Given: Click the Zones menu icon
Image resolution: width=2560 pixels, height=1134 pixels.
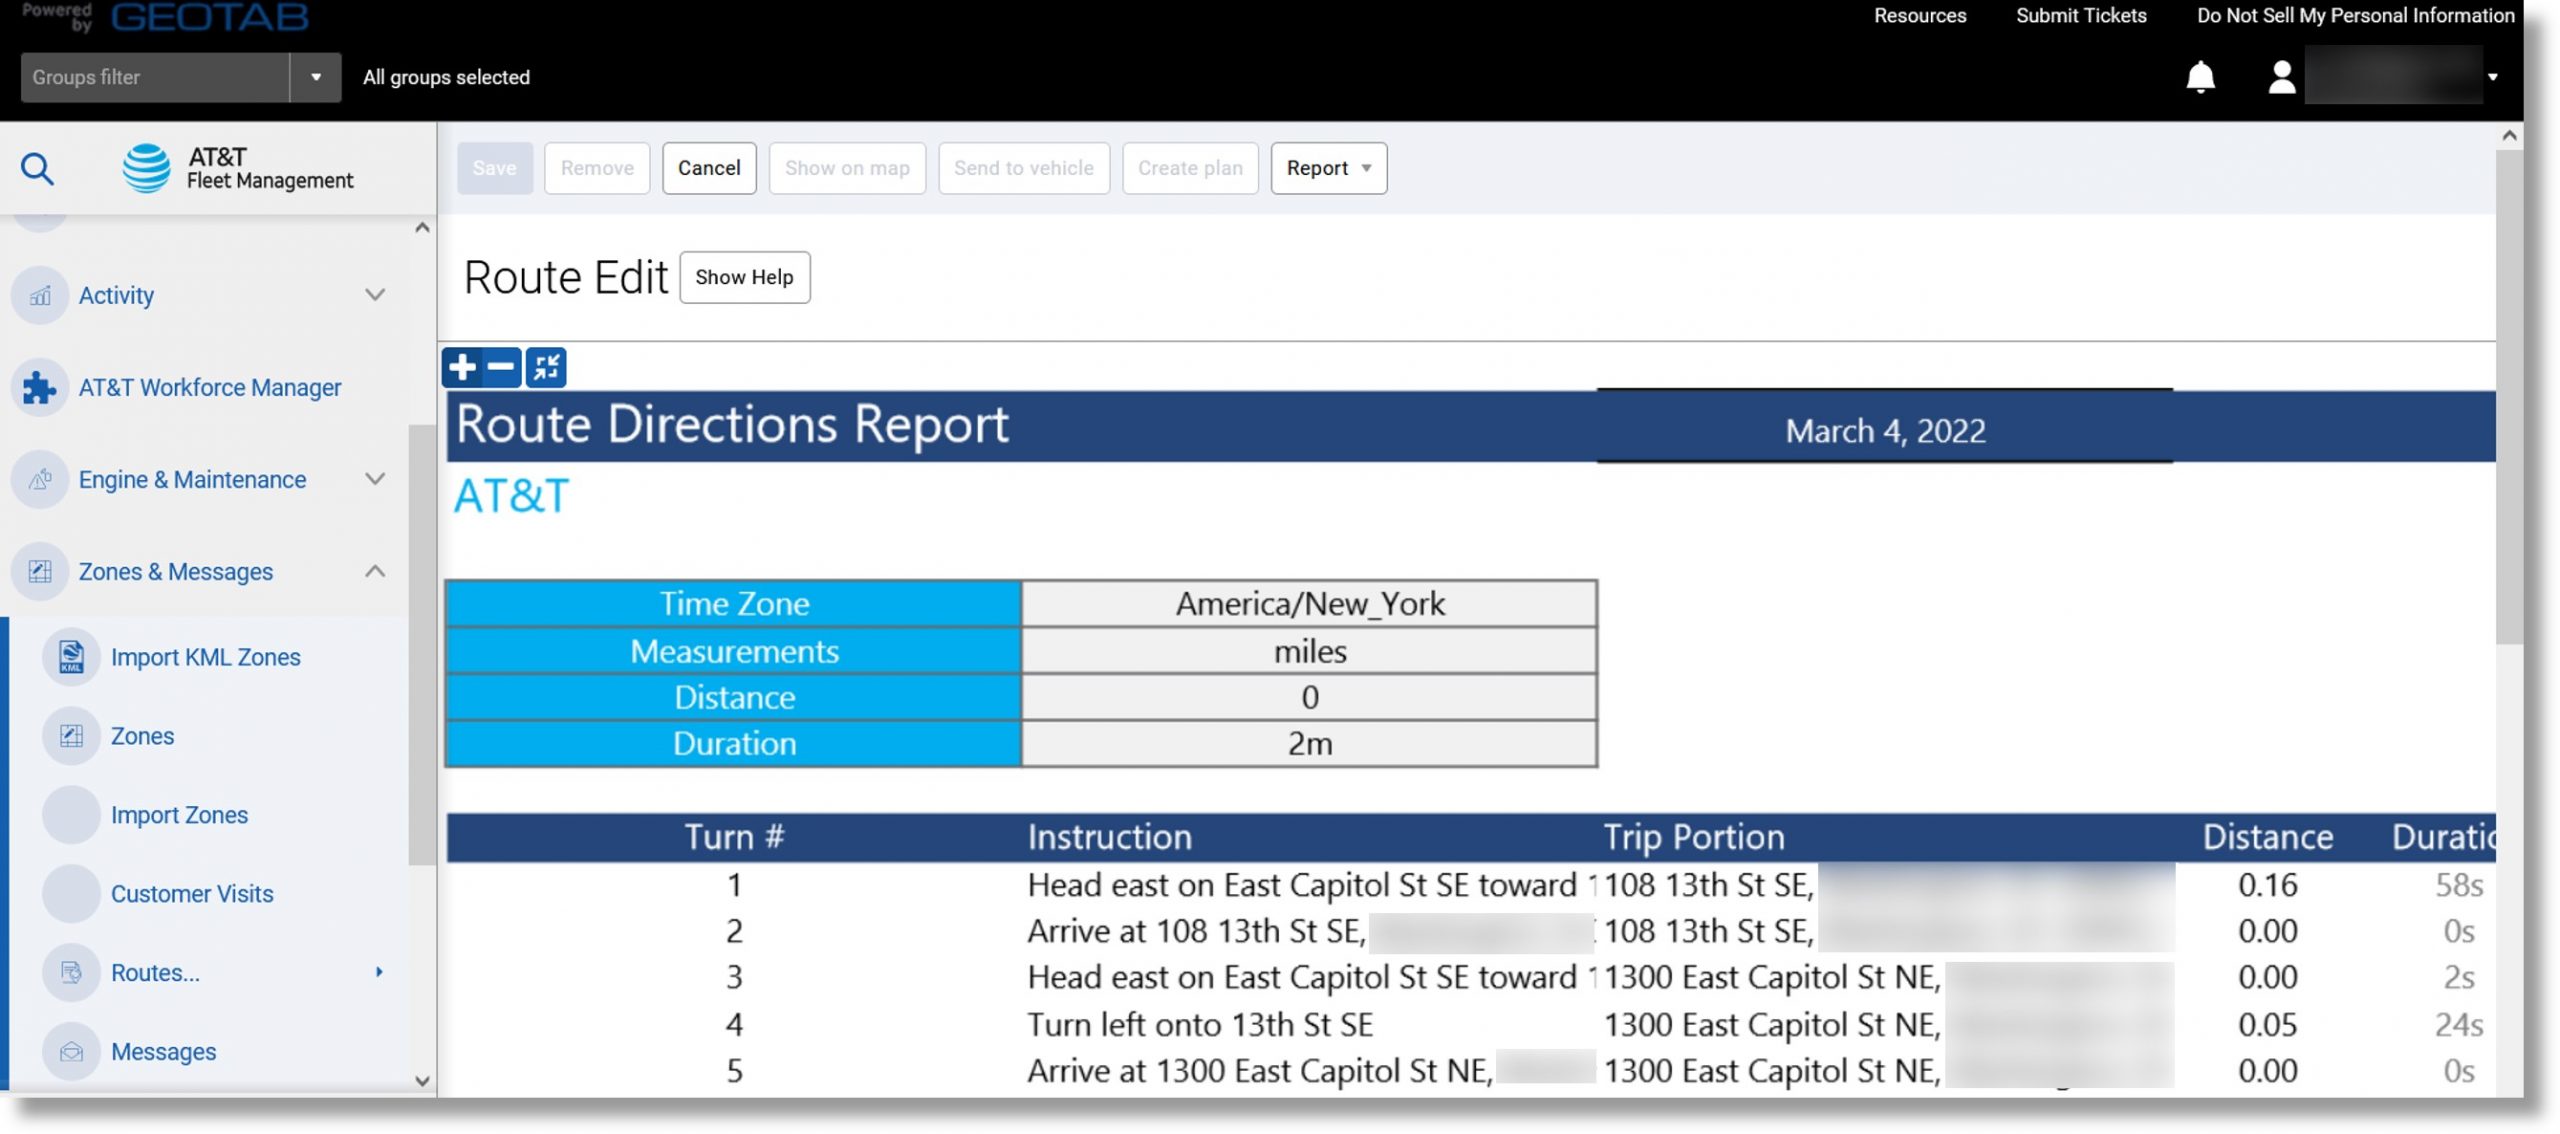Looking at the screenshot, I should pyautogui.click(x=71, y=736).
